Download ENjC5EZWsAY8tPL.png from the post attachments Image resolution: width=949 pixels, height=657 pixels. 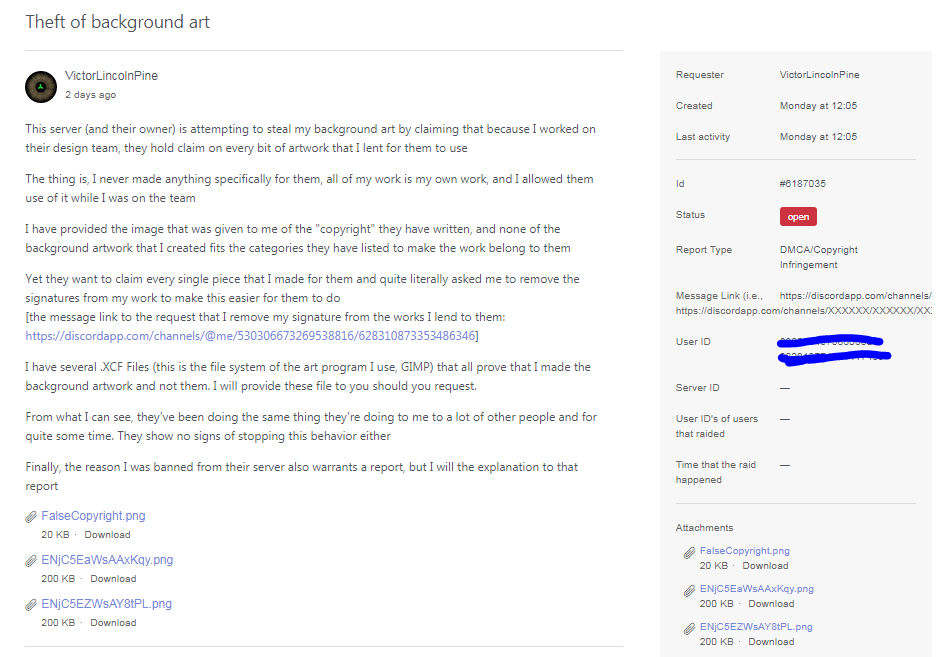[x=113, y=623]
